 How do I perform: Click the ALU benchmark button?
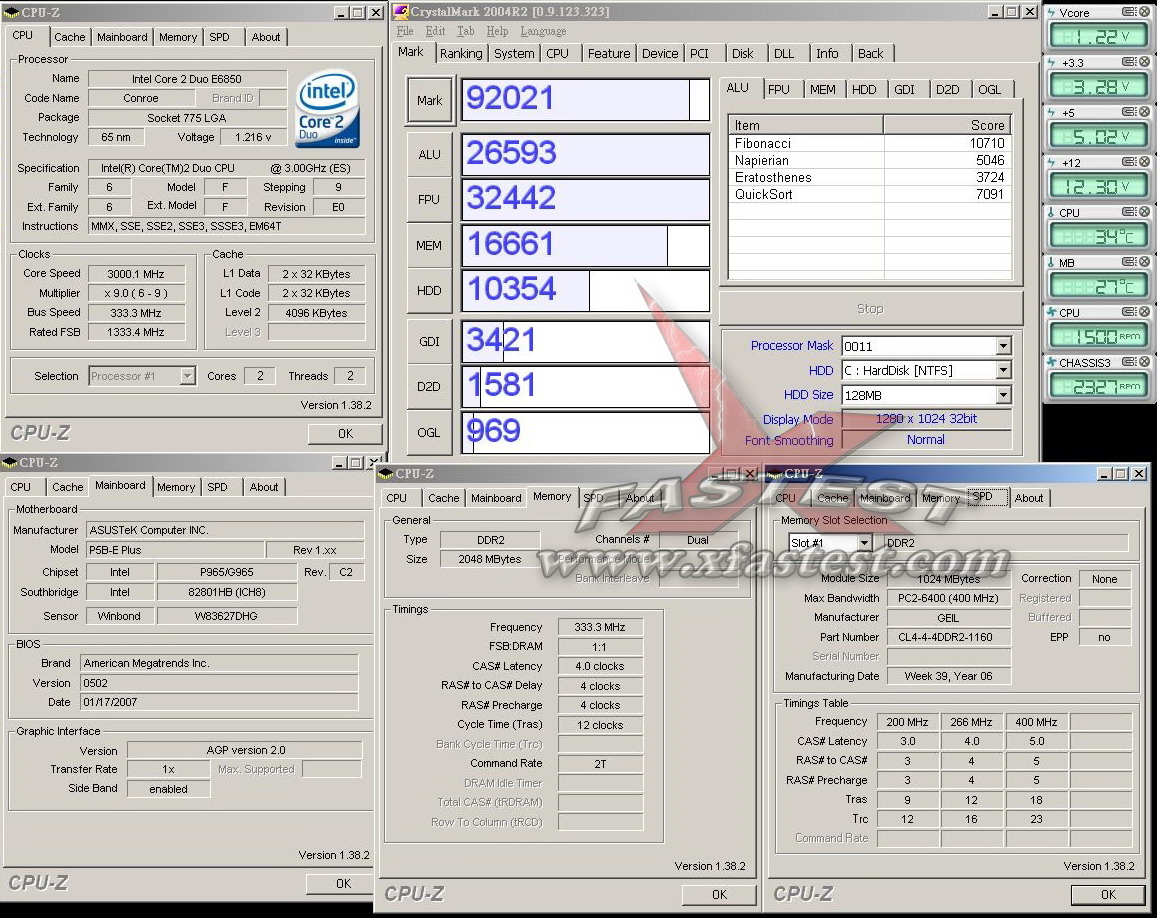(429, 154)
